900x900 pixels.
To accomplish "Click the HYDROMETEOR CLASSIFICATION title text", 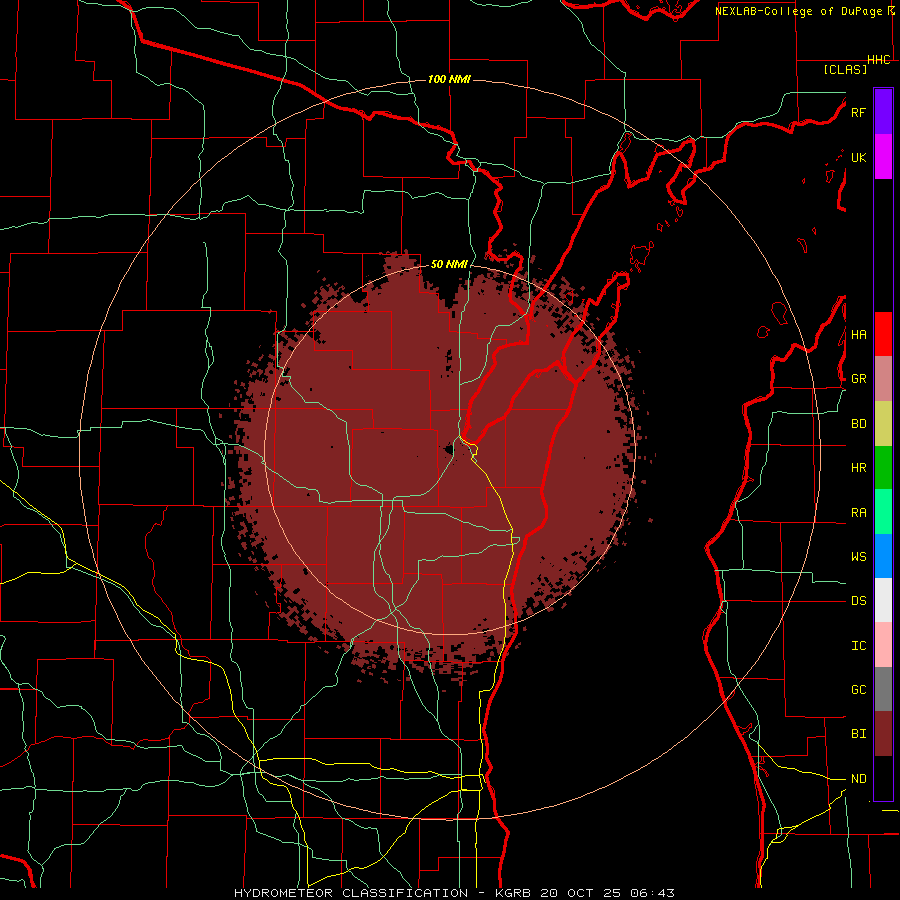I will coord(351,893).
